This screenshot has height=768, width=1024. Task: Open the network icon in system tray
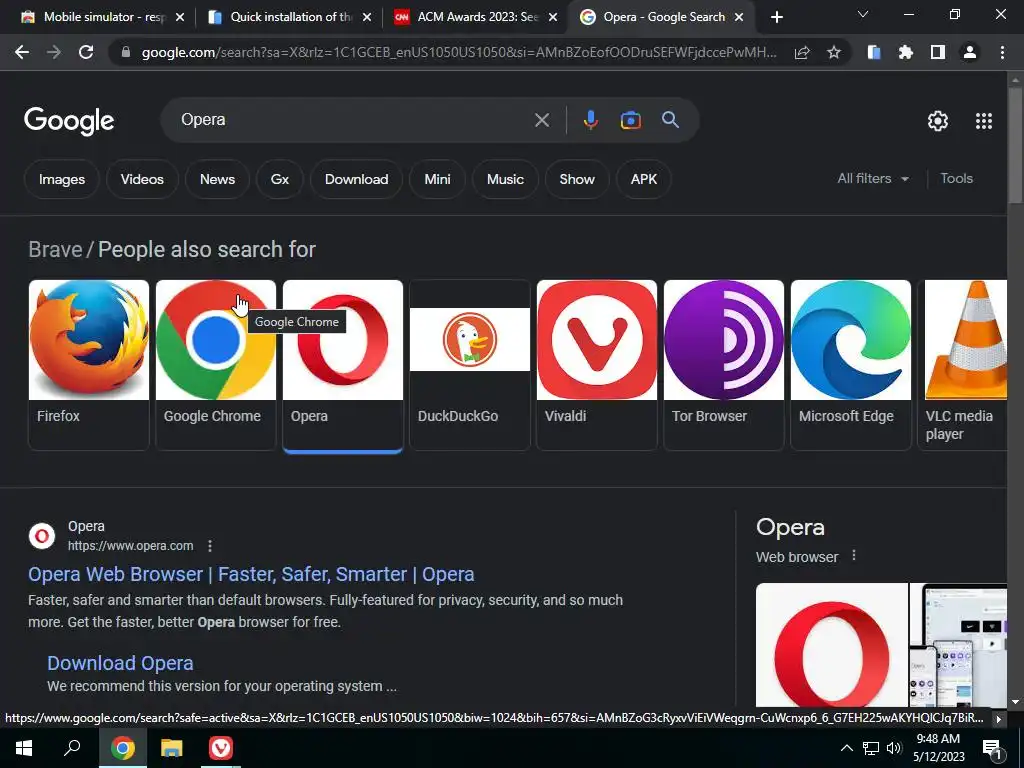point(871,748)
